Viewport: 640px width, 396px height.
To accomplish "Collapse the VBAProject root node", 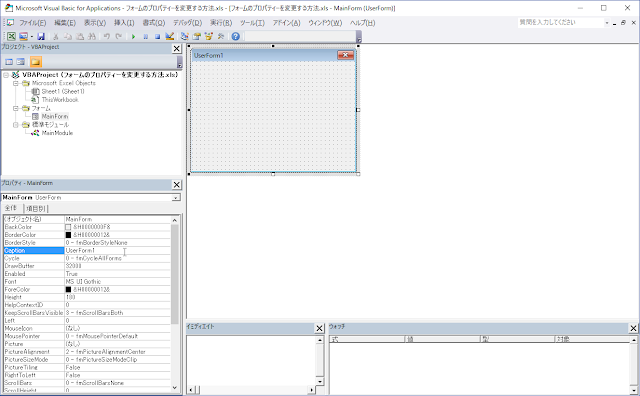I will point(6,75).
